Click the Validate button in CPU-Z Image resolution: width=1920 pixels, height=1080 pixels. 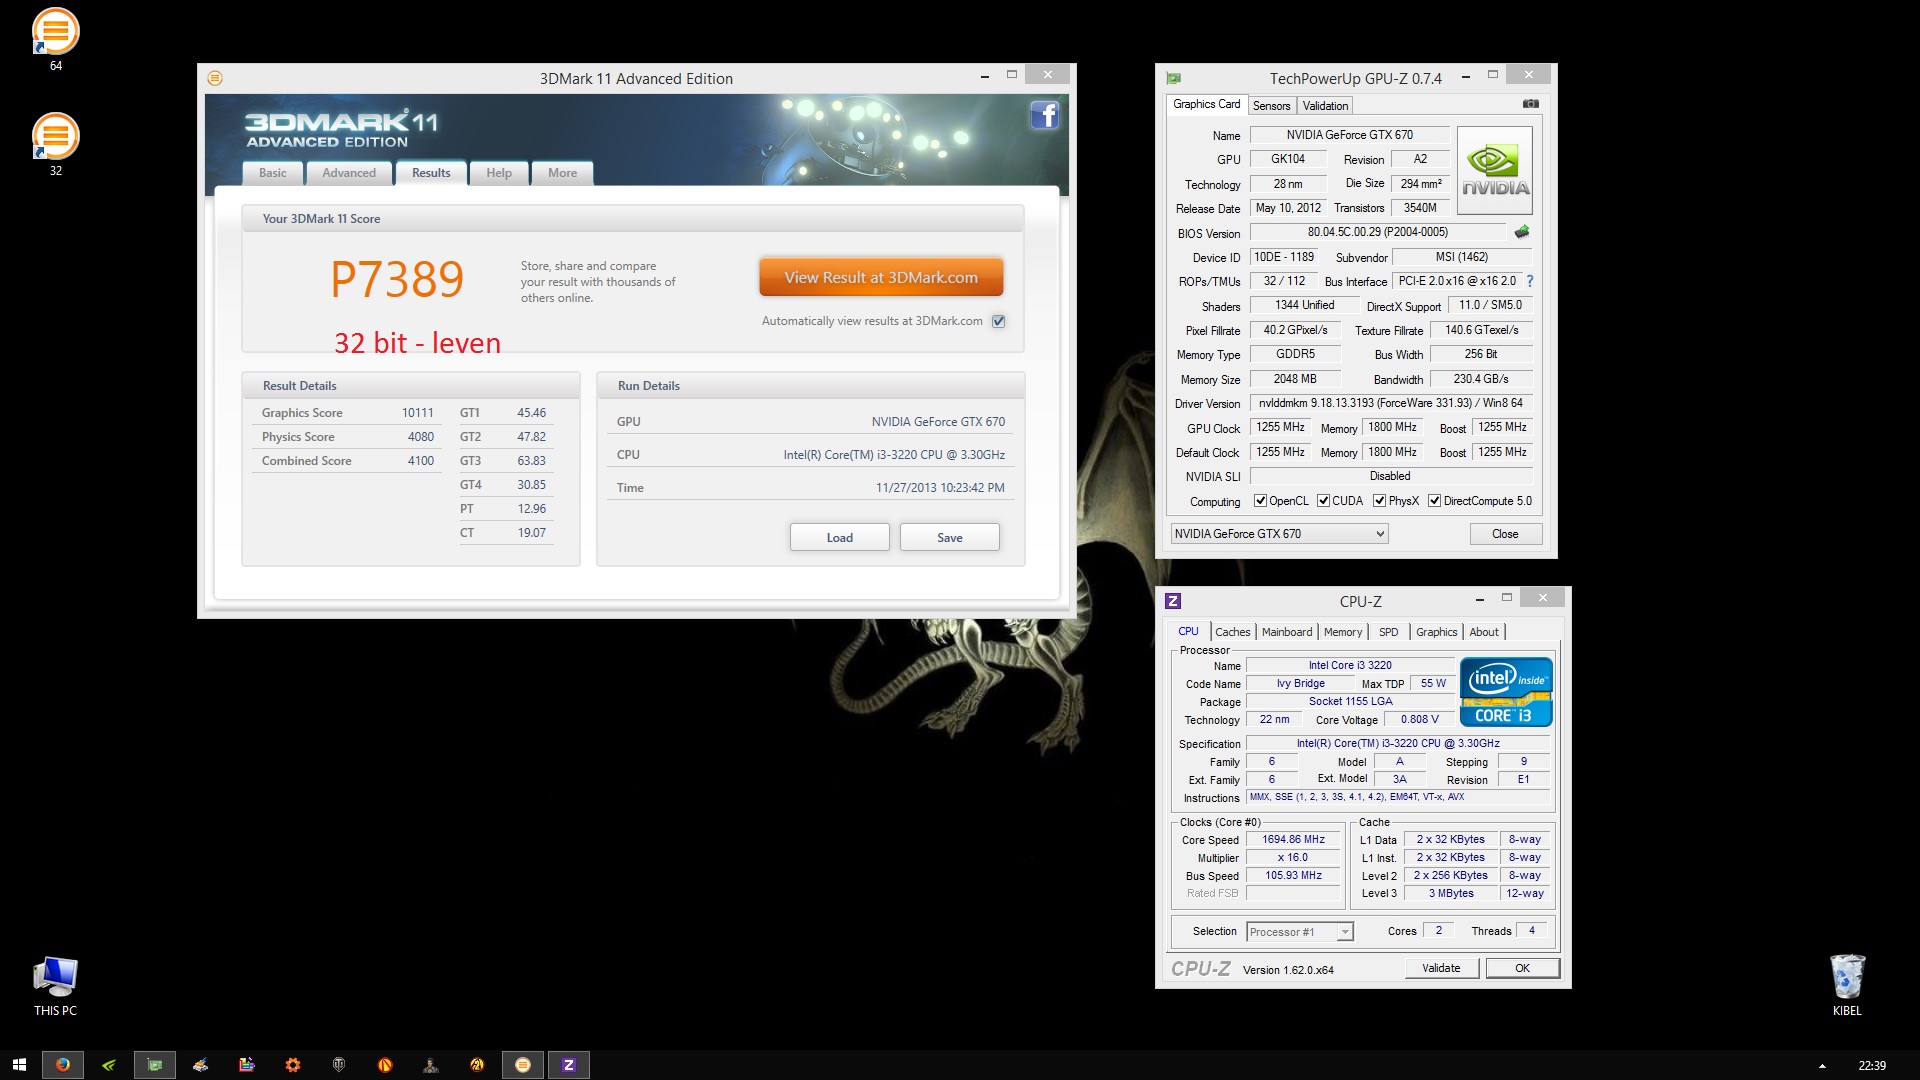point(1440,968)
